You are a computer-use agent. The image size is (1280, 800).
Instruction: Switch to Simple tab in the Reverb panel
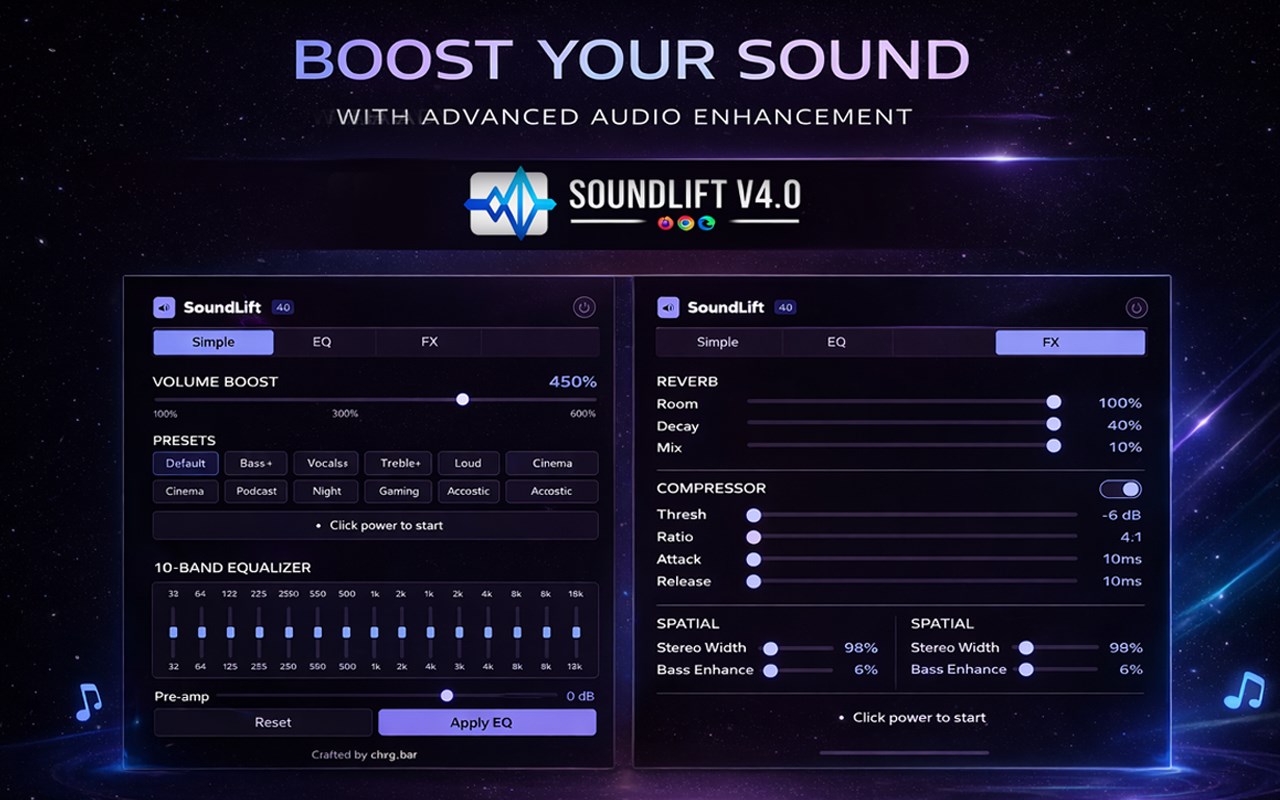[x=718, y=342]
